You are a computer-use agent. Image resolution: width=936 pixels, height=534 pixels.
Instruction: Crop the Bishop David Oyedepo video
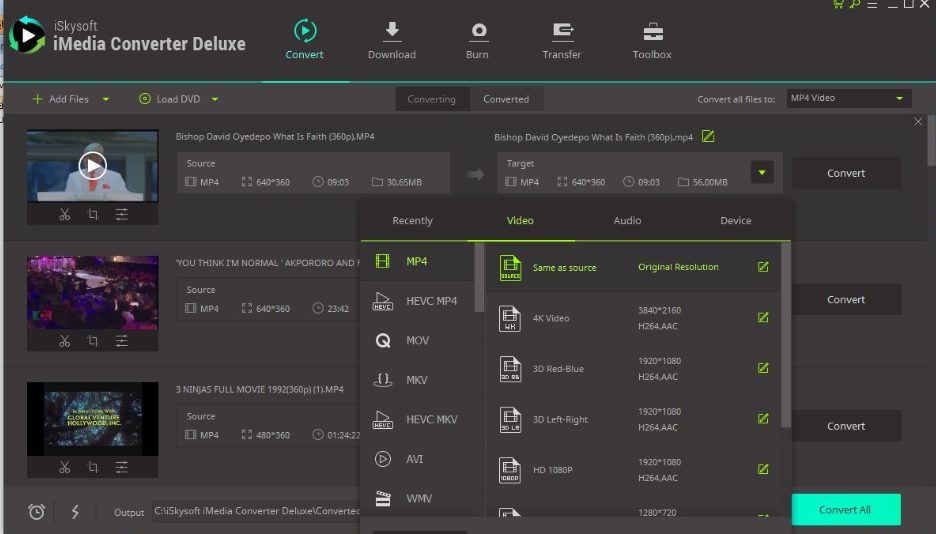click(x=93, y=214)
